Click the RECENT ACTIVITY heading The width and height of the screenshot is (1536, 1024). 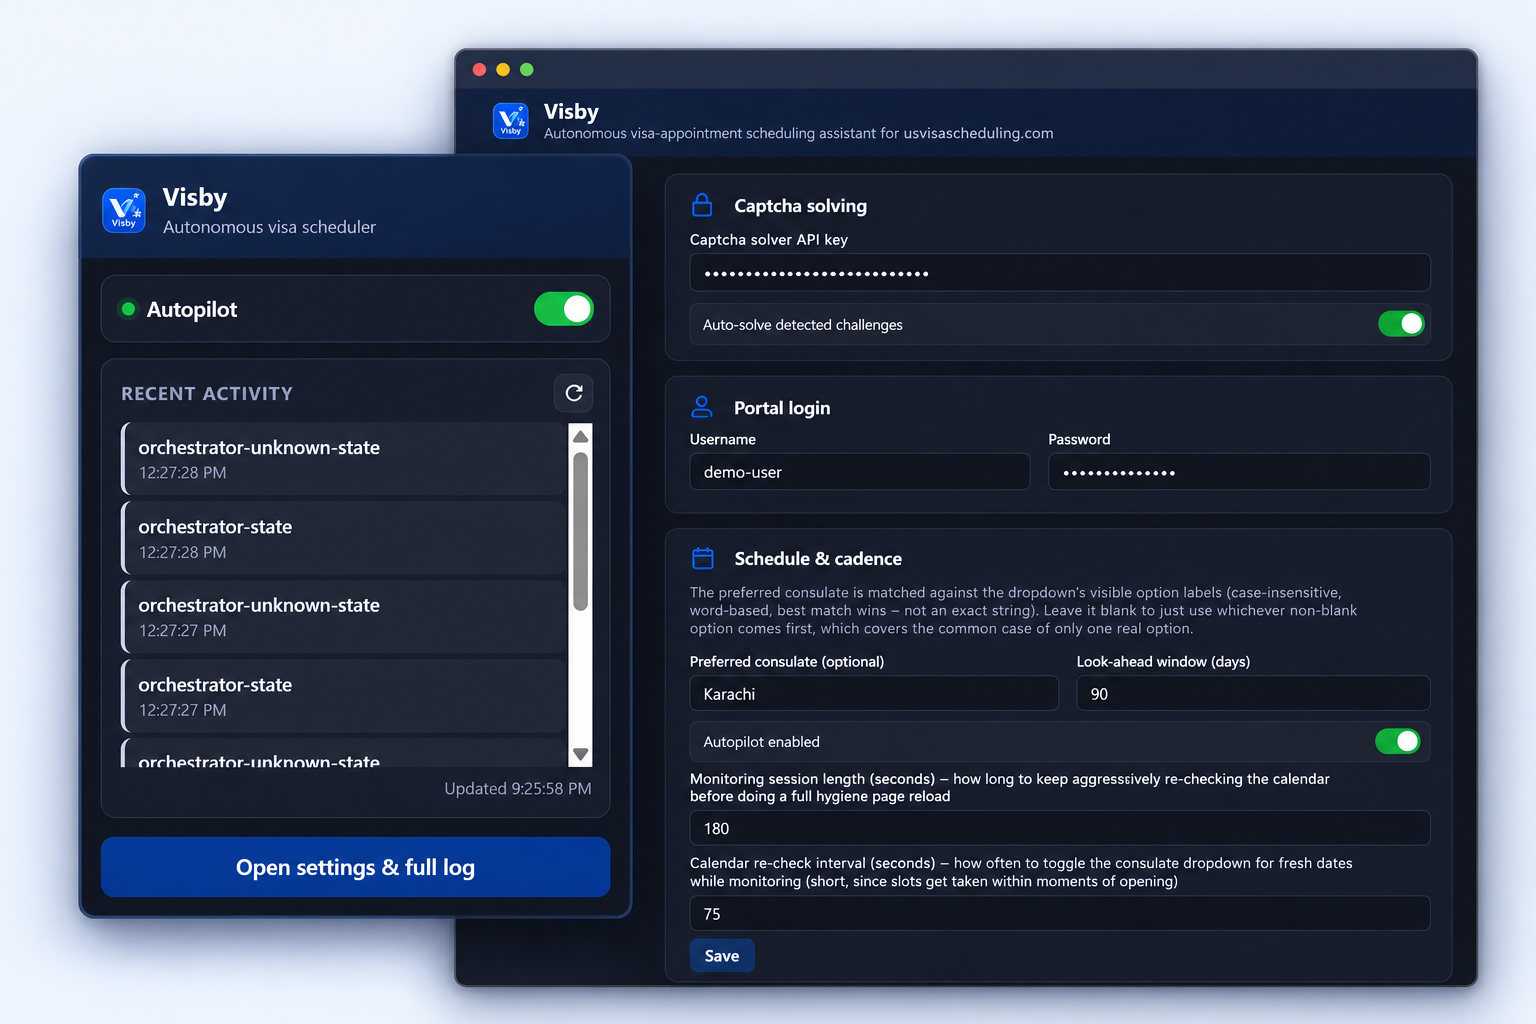coord(207,393)
